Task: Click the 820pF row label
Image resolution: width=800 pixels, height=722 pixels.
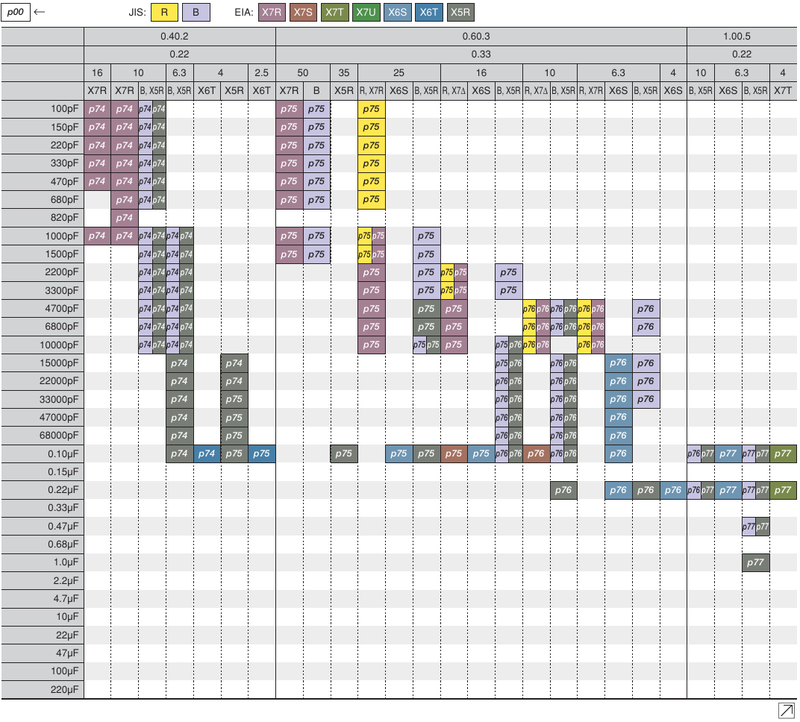Action: click(42, 218)
